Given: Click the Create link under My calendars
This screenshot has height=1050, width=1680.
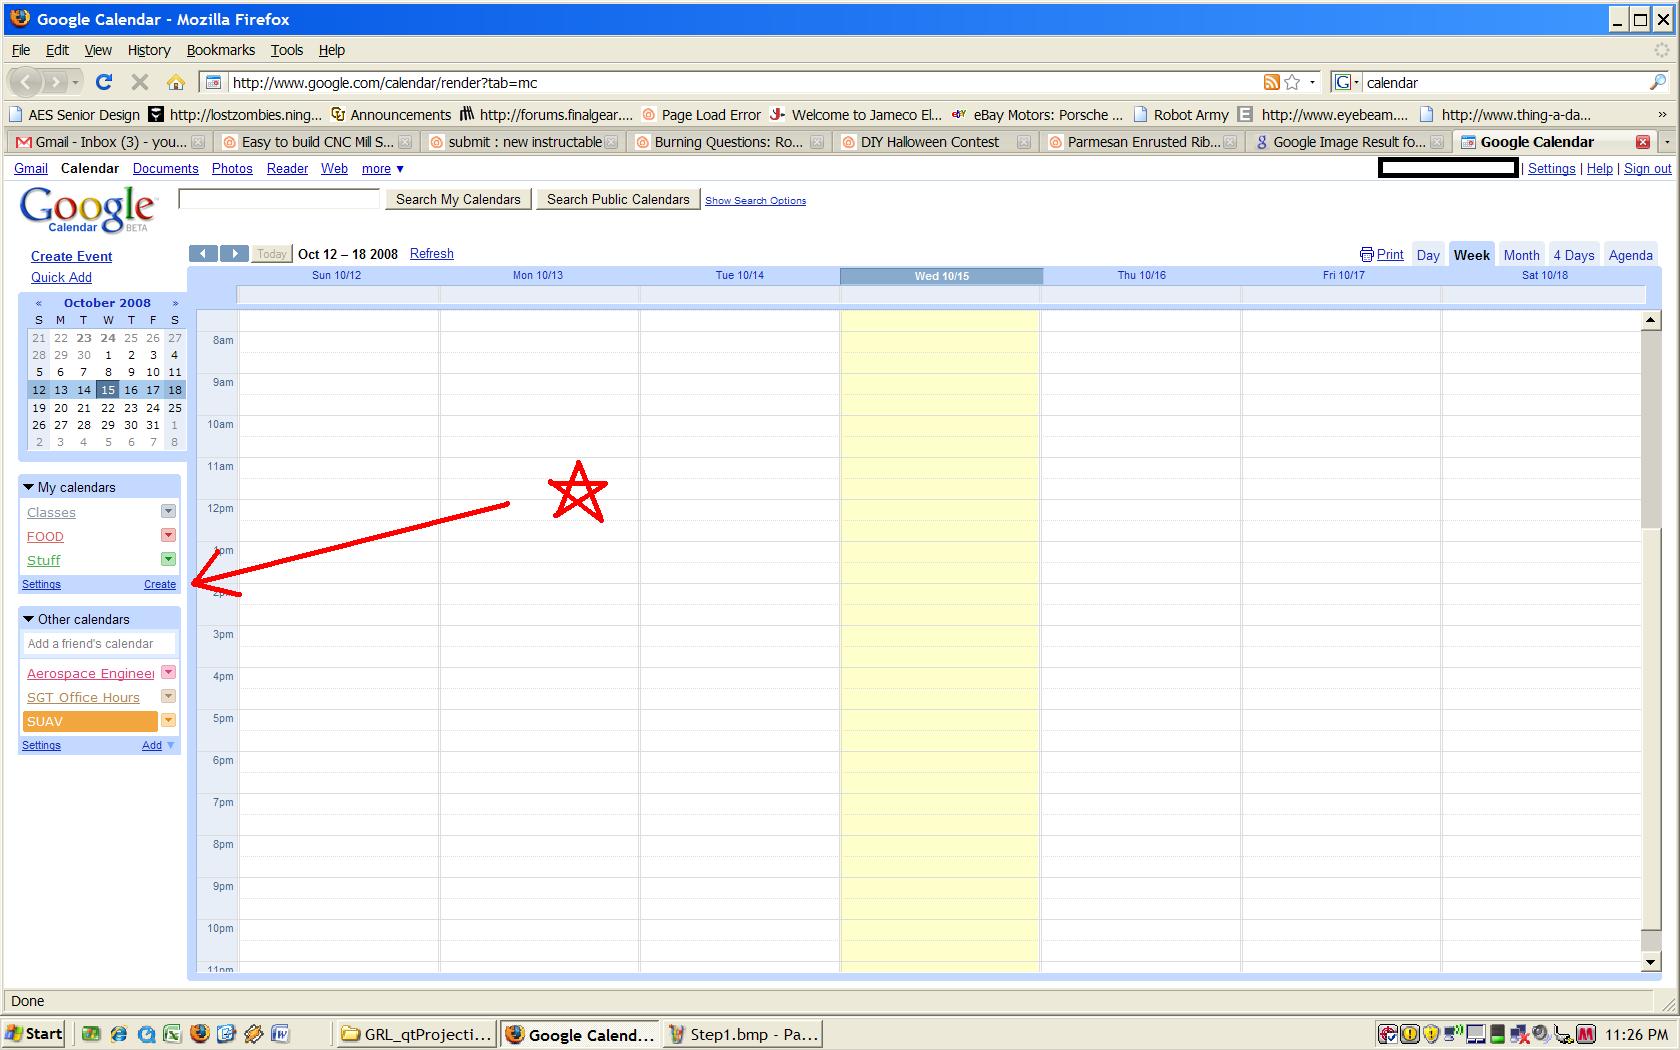Looking at the screenshot, I should 160,584.
